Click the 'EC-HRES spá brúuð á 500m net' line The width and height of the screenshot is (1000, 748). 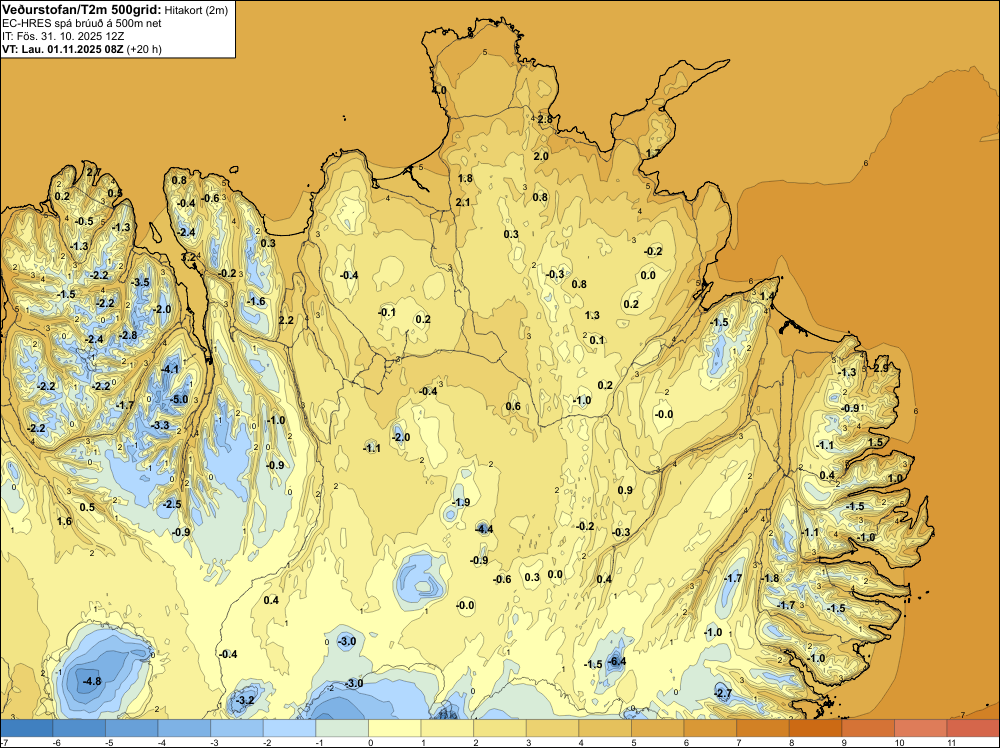pyautogui.click(x=82, y=23)
